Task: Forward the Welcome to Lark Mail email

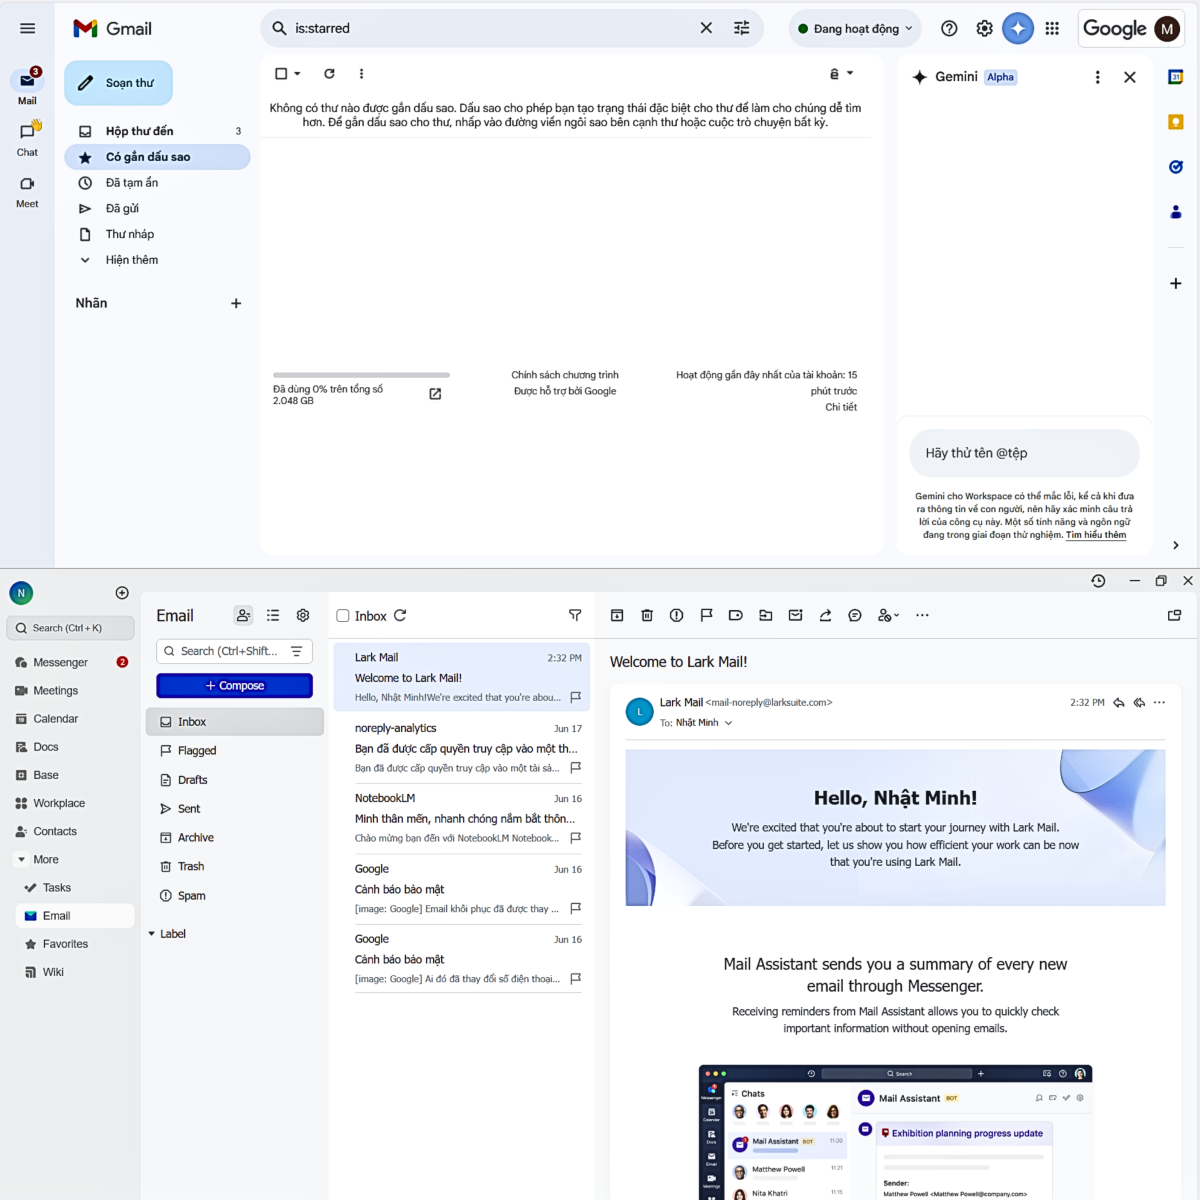Action: (x=825, y=615)
